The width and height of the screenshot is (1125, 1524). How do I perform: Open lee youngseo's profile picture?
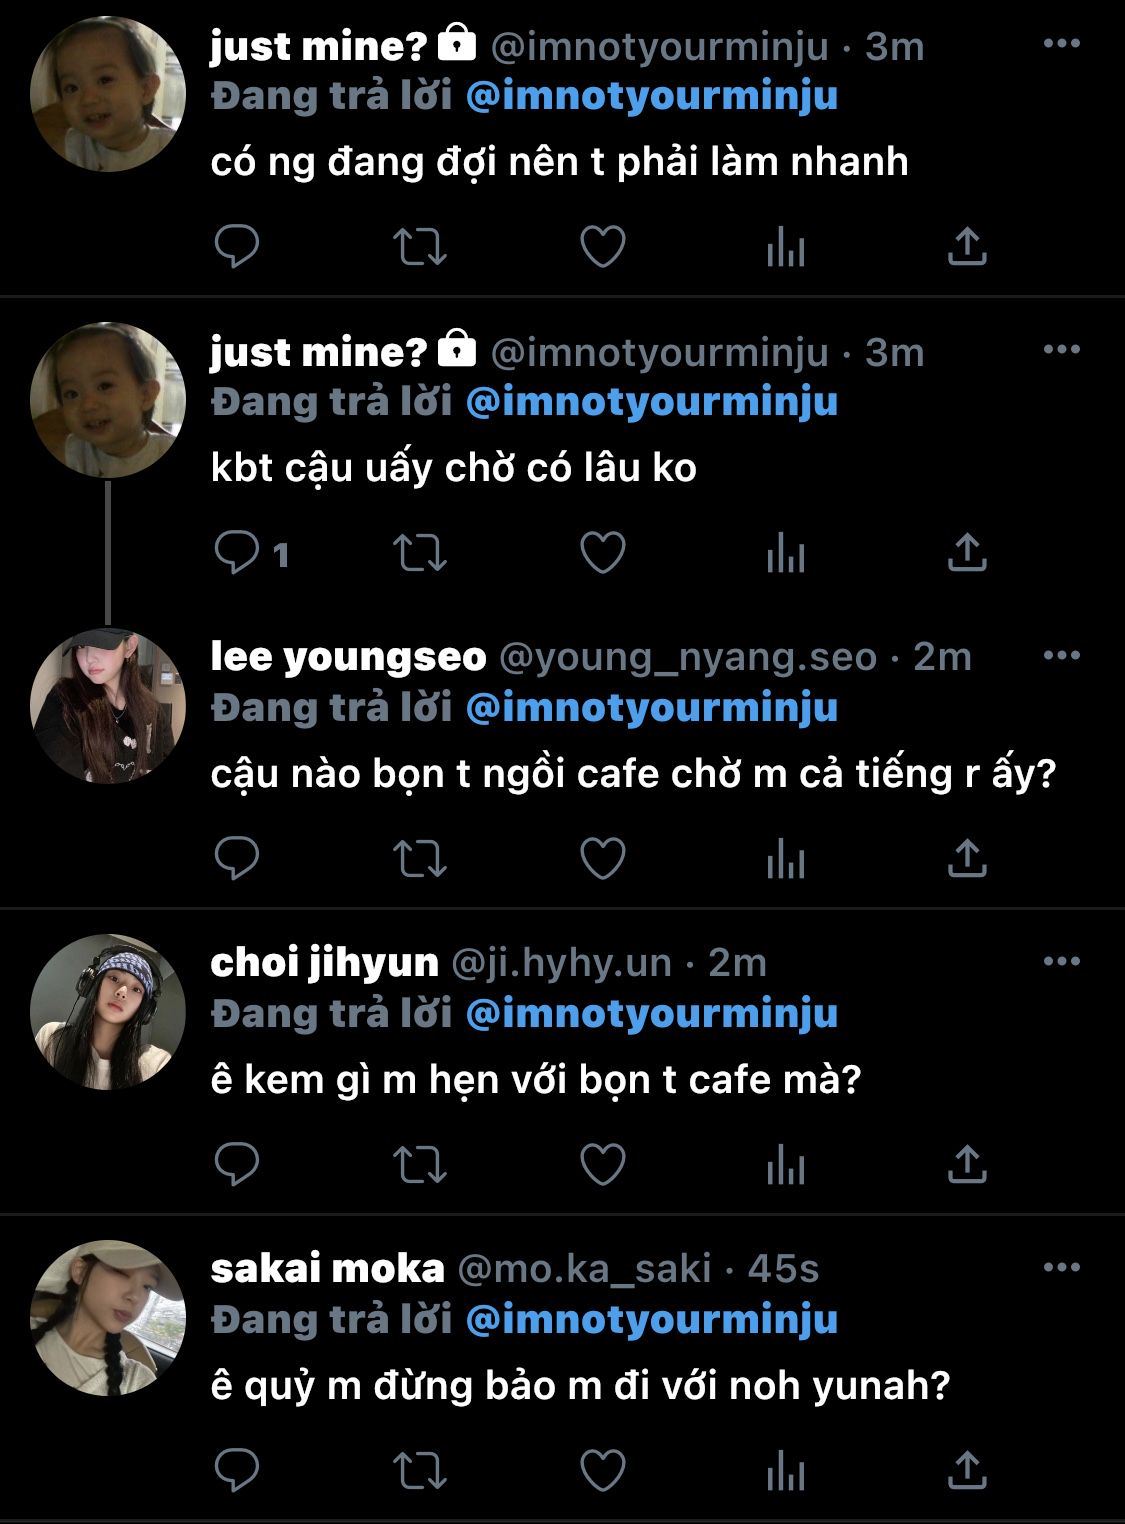click(x=108, y=706)
